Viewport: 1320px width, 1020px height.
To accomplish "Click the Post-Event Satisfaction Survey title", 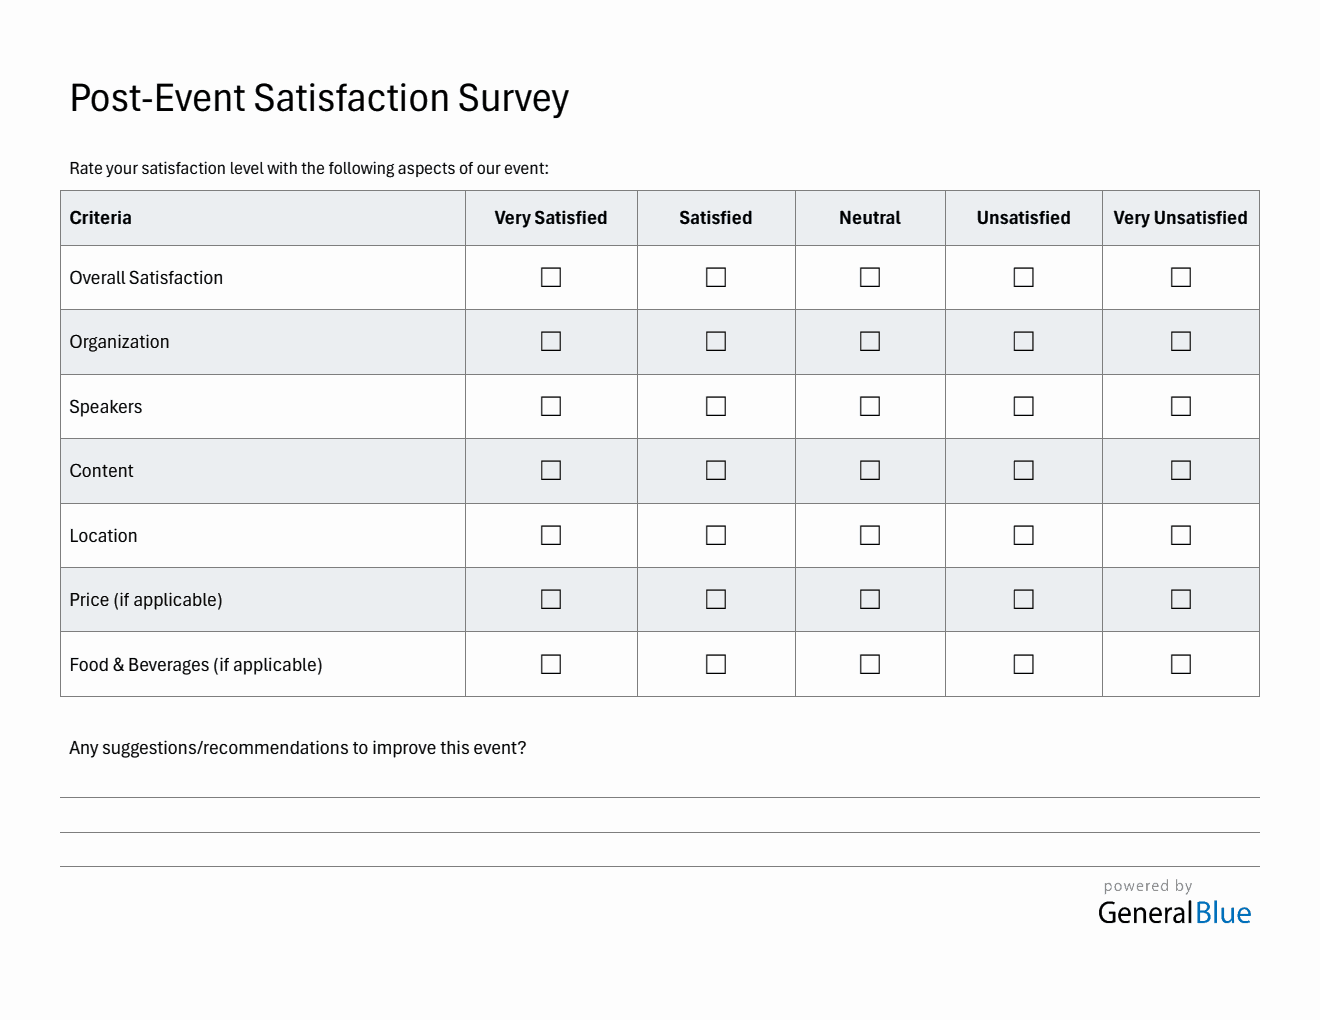I will [x=319, y=98].
